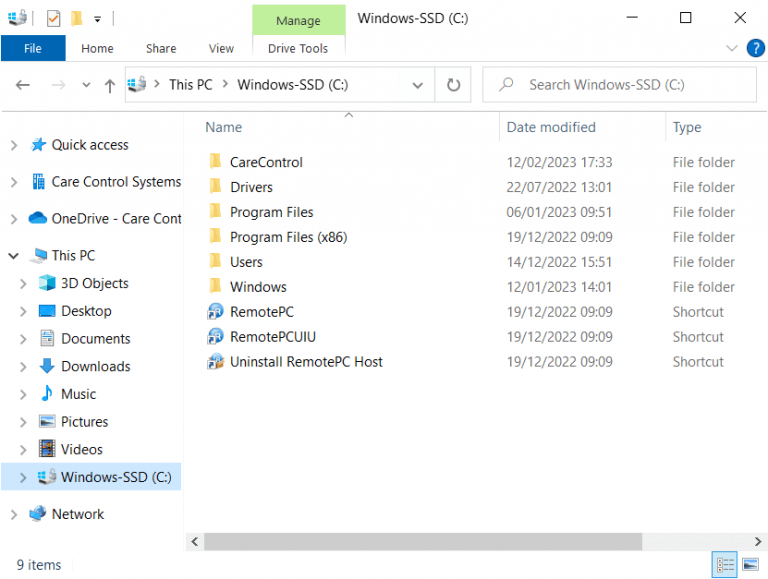Select the Manage contextual tab
The image size is (768, 579).
[298, 20]
